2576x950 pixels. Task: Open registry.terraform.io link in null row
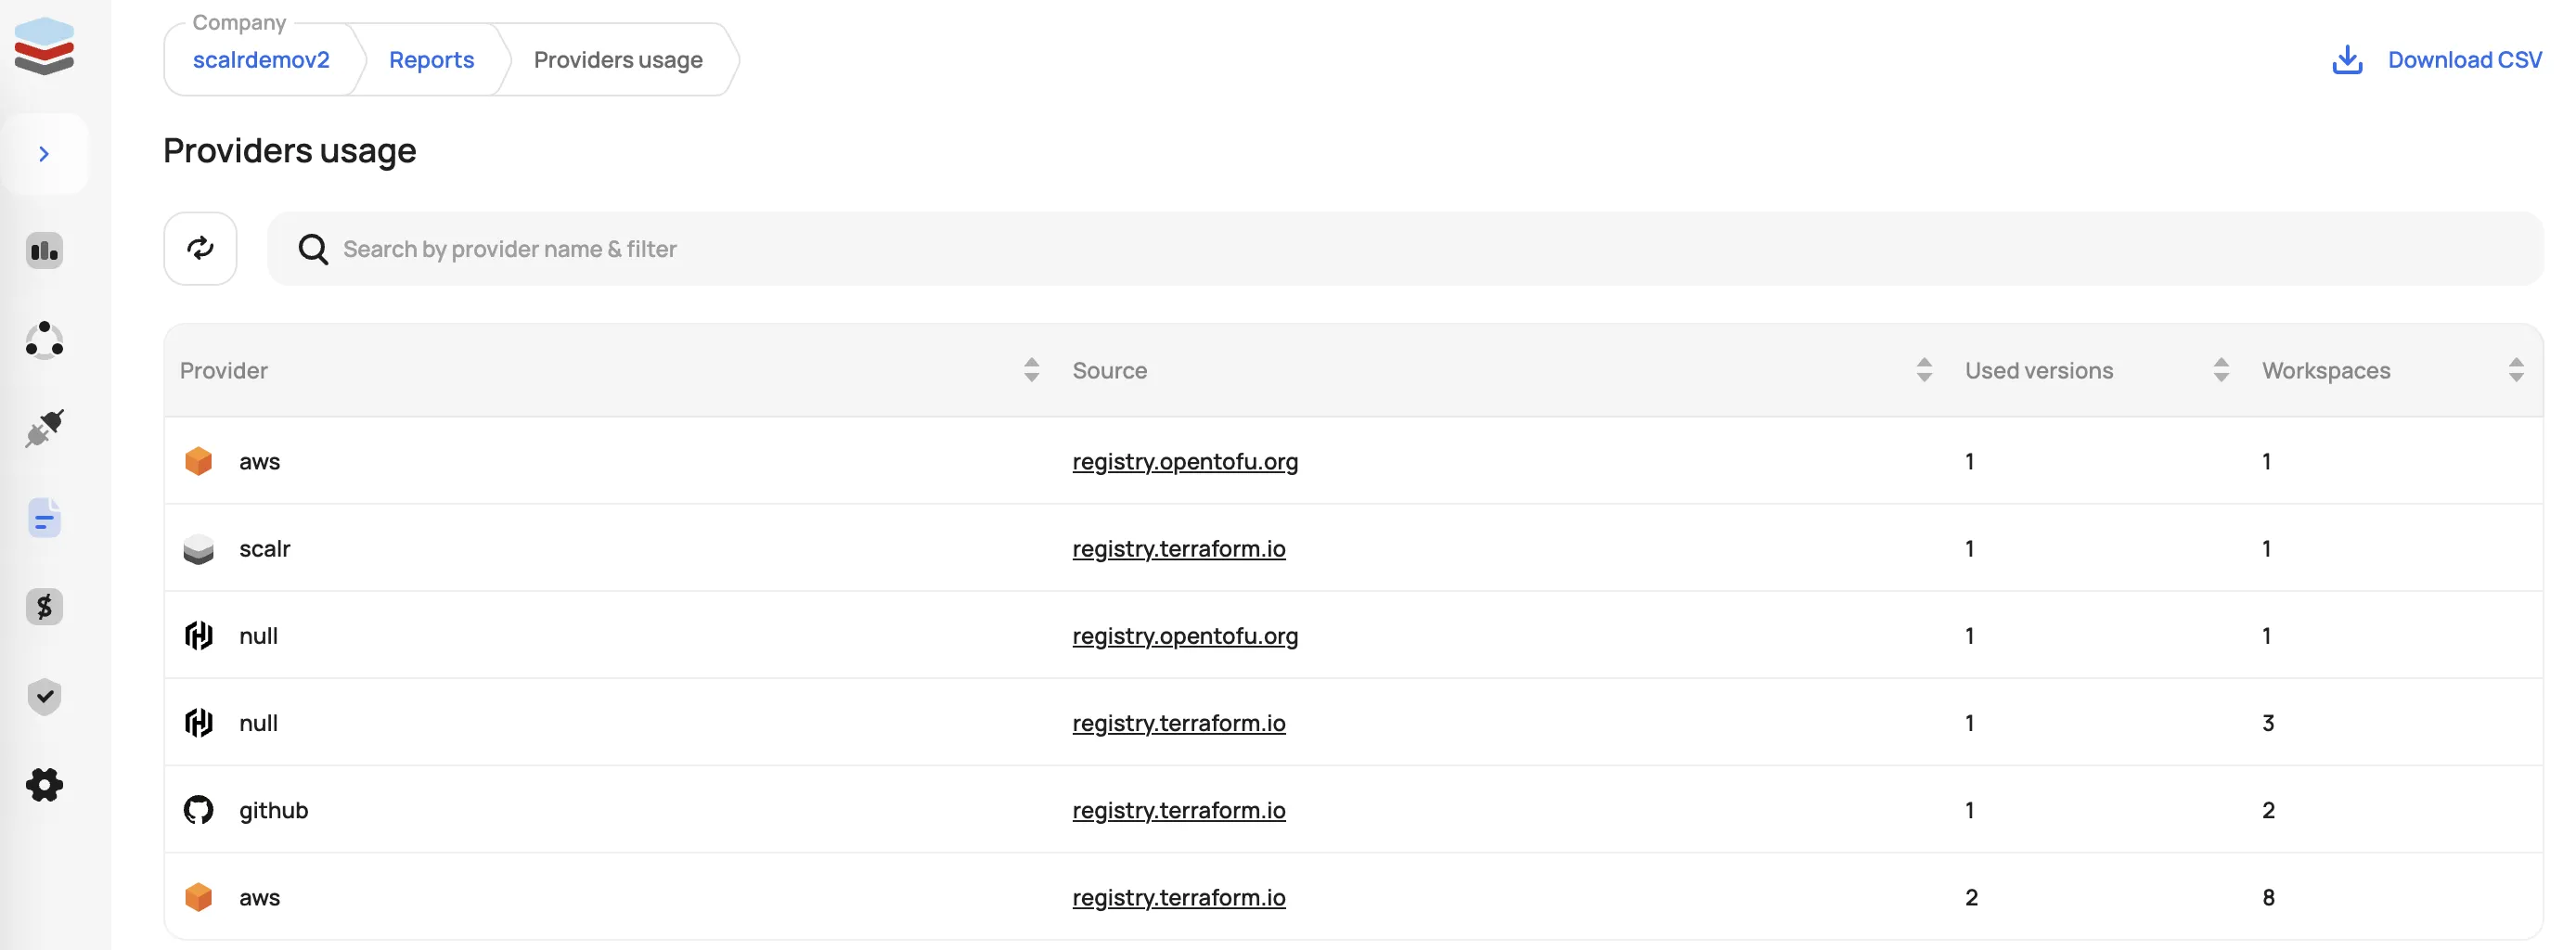[x=1178, y=723]
